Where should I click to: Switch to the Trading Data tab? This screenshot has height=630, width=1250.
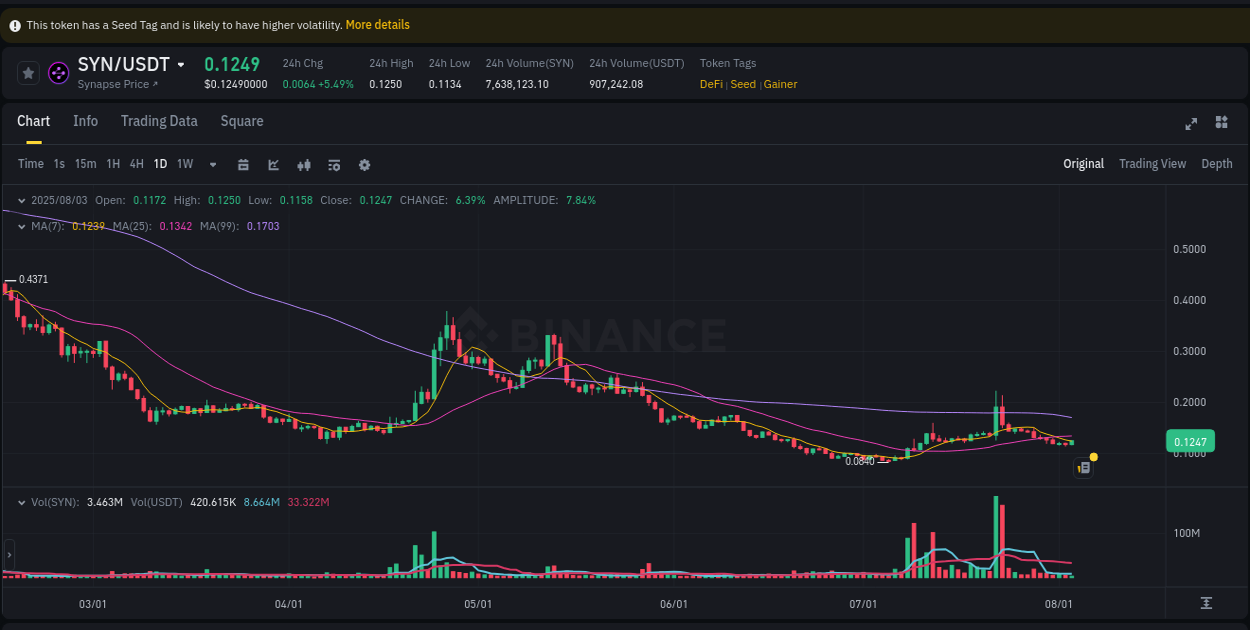tap(159, 121)
